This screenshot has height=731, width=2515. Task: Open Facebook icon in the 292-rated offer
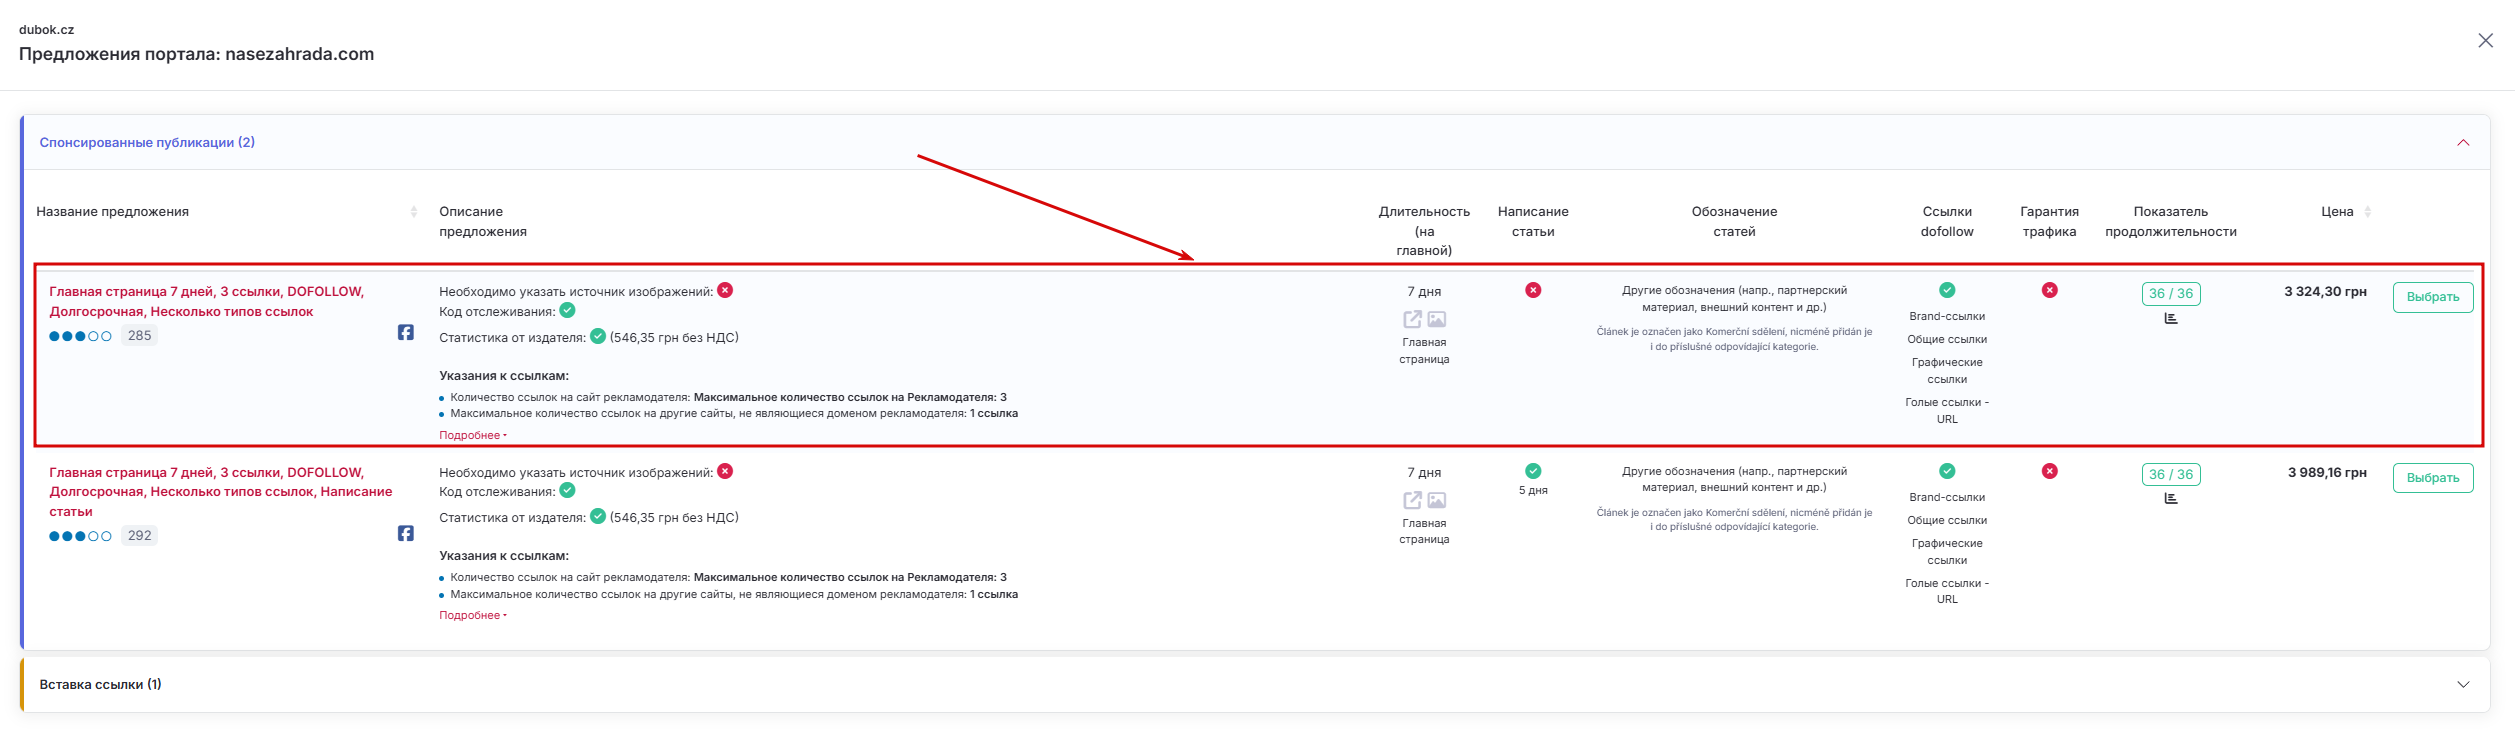[405, 533]
